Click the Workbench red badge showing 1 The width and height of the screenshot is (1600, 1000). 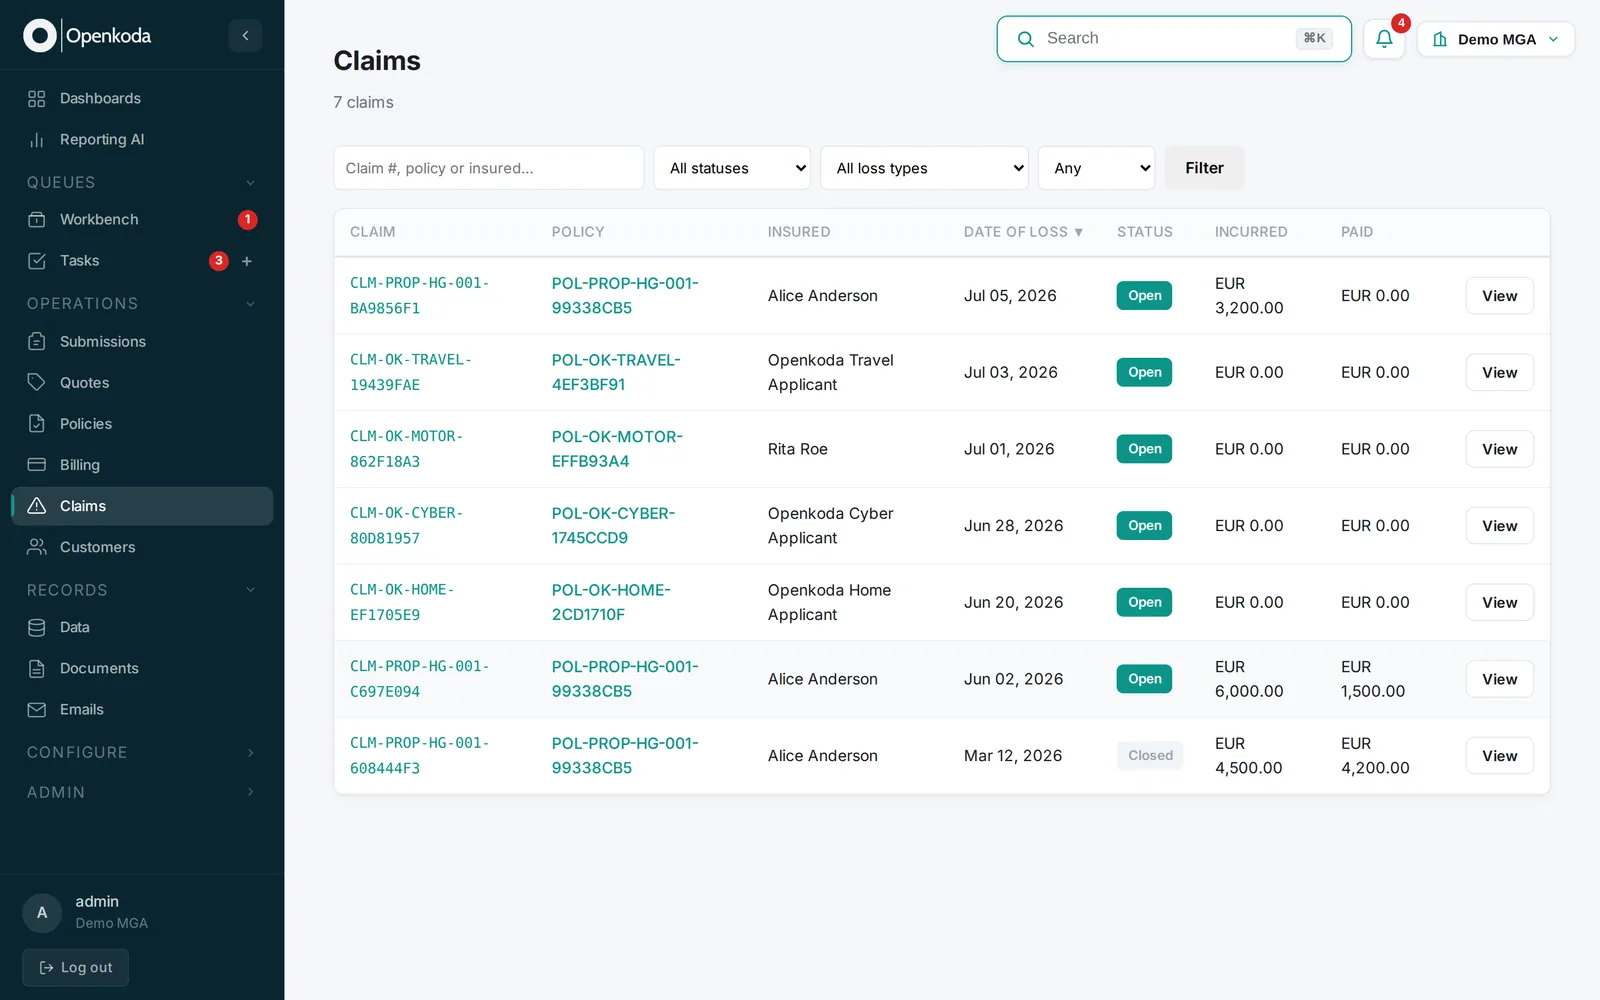[x=248, y=220]
